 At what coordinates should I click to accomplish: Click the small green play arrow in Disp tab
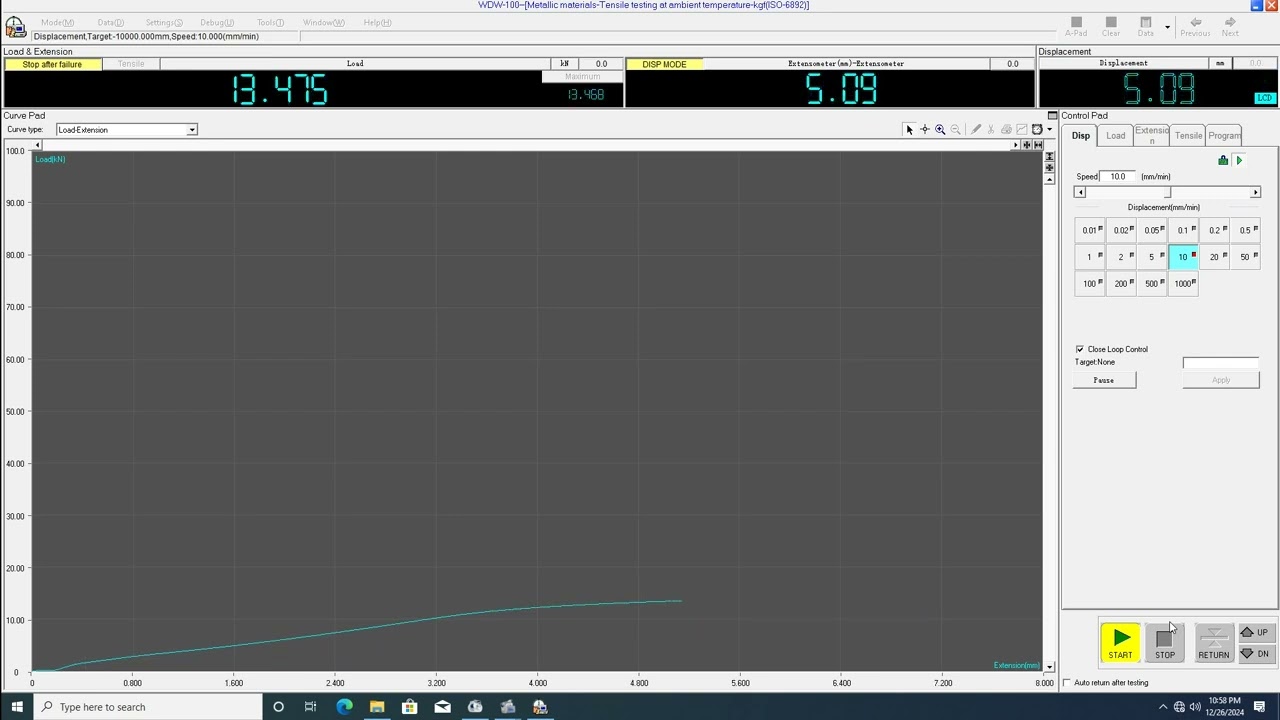click(x=1239, y=160)
